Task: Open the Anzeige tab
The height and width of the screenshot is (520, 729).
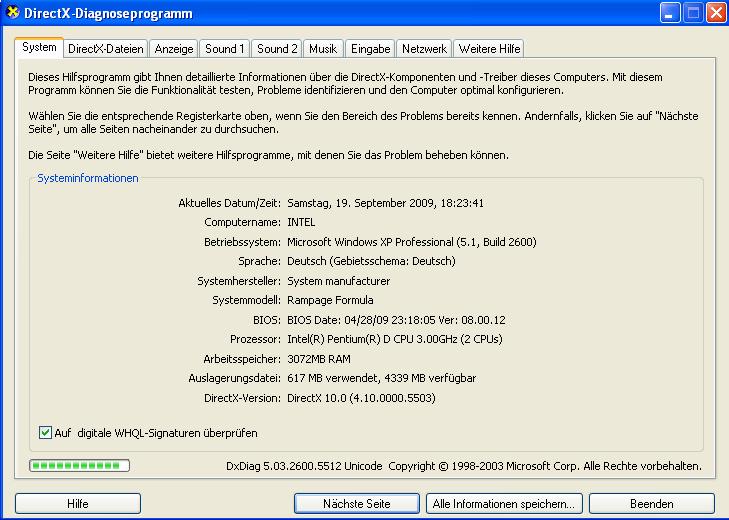Action: point(174,48)
